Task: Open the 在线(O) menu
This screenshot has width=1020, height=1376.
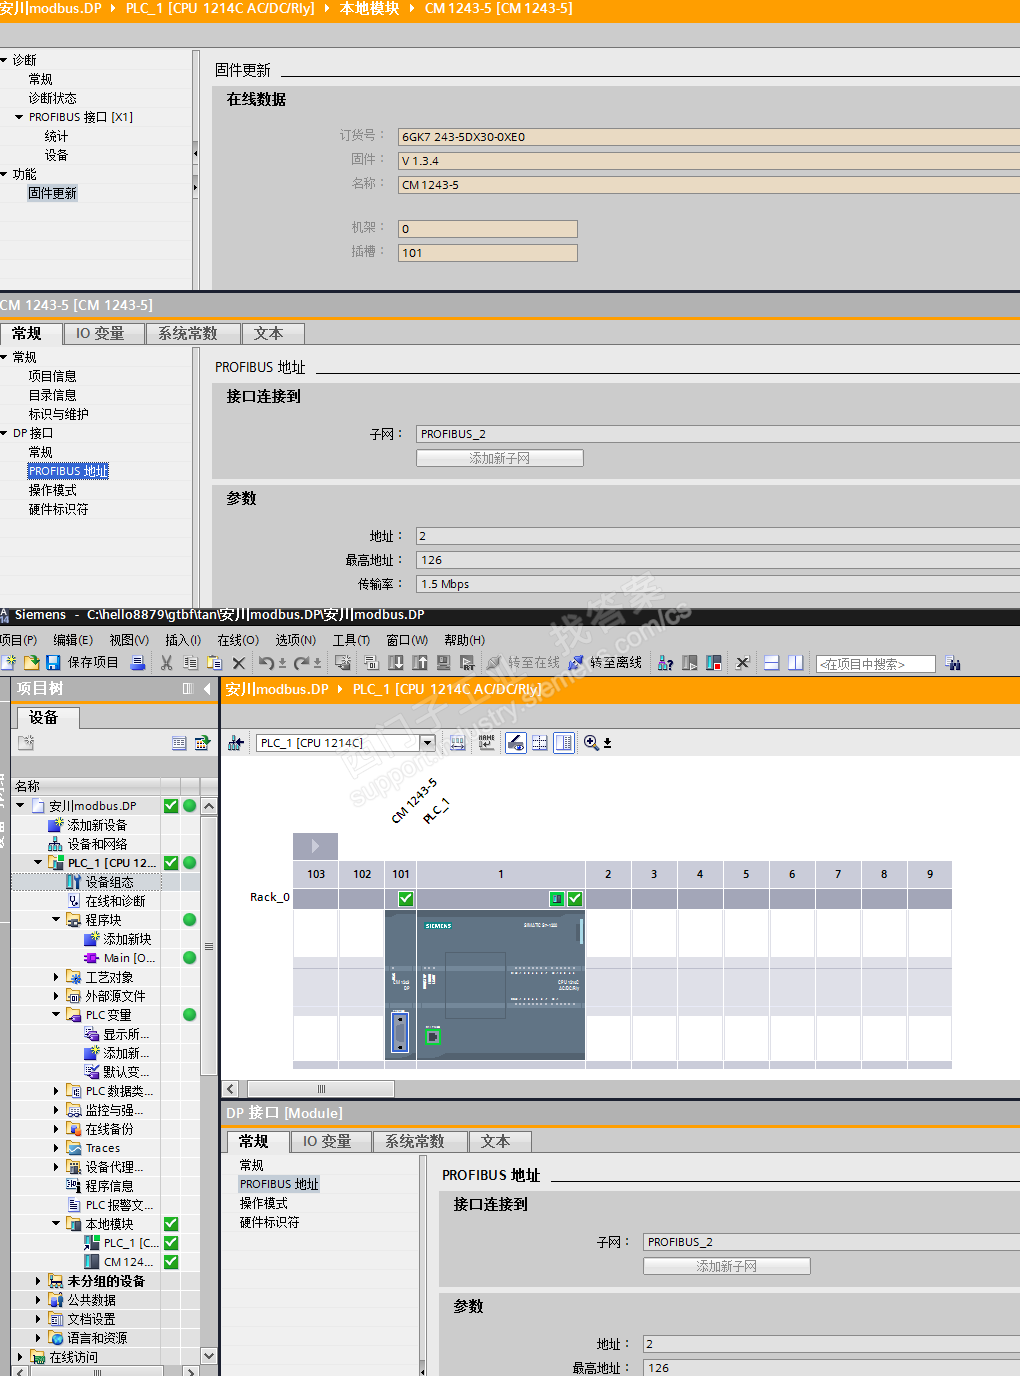Action: tap(238, 640)
